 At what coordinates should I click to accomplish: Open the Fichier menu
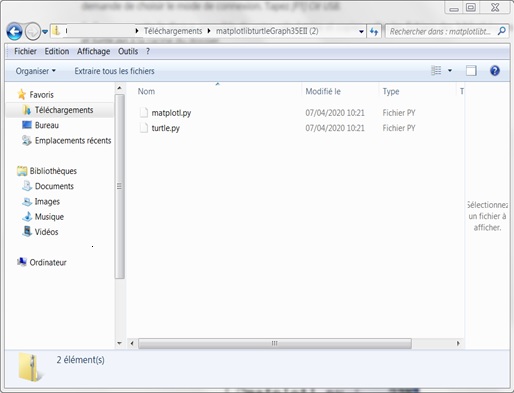25,51
